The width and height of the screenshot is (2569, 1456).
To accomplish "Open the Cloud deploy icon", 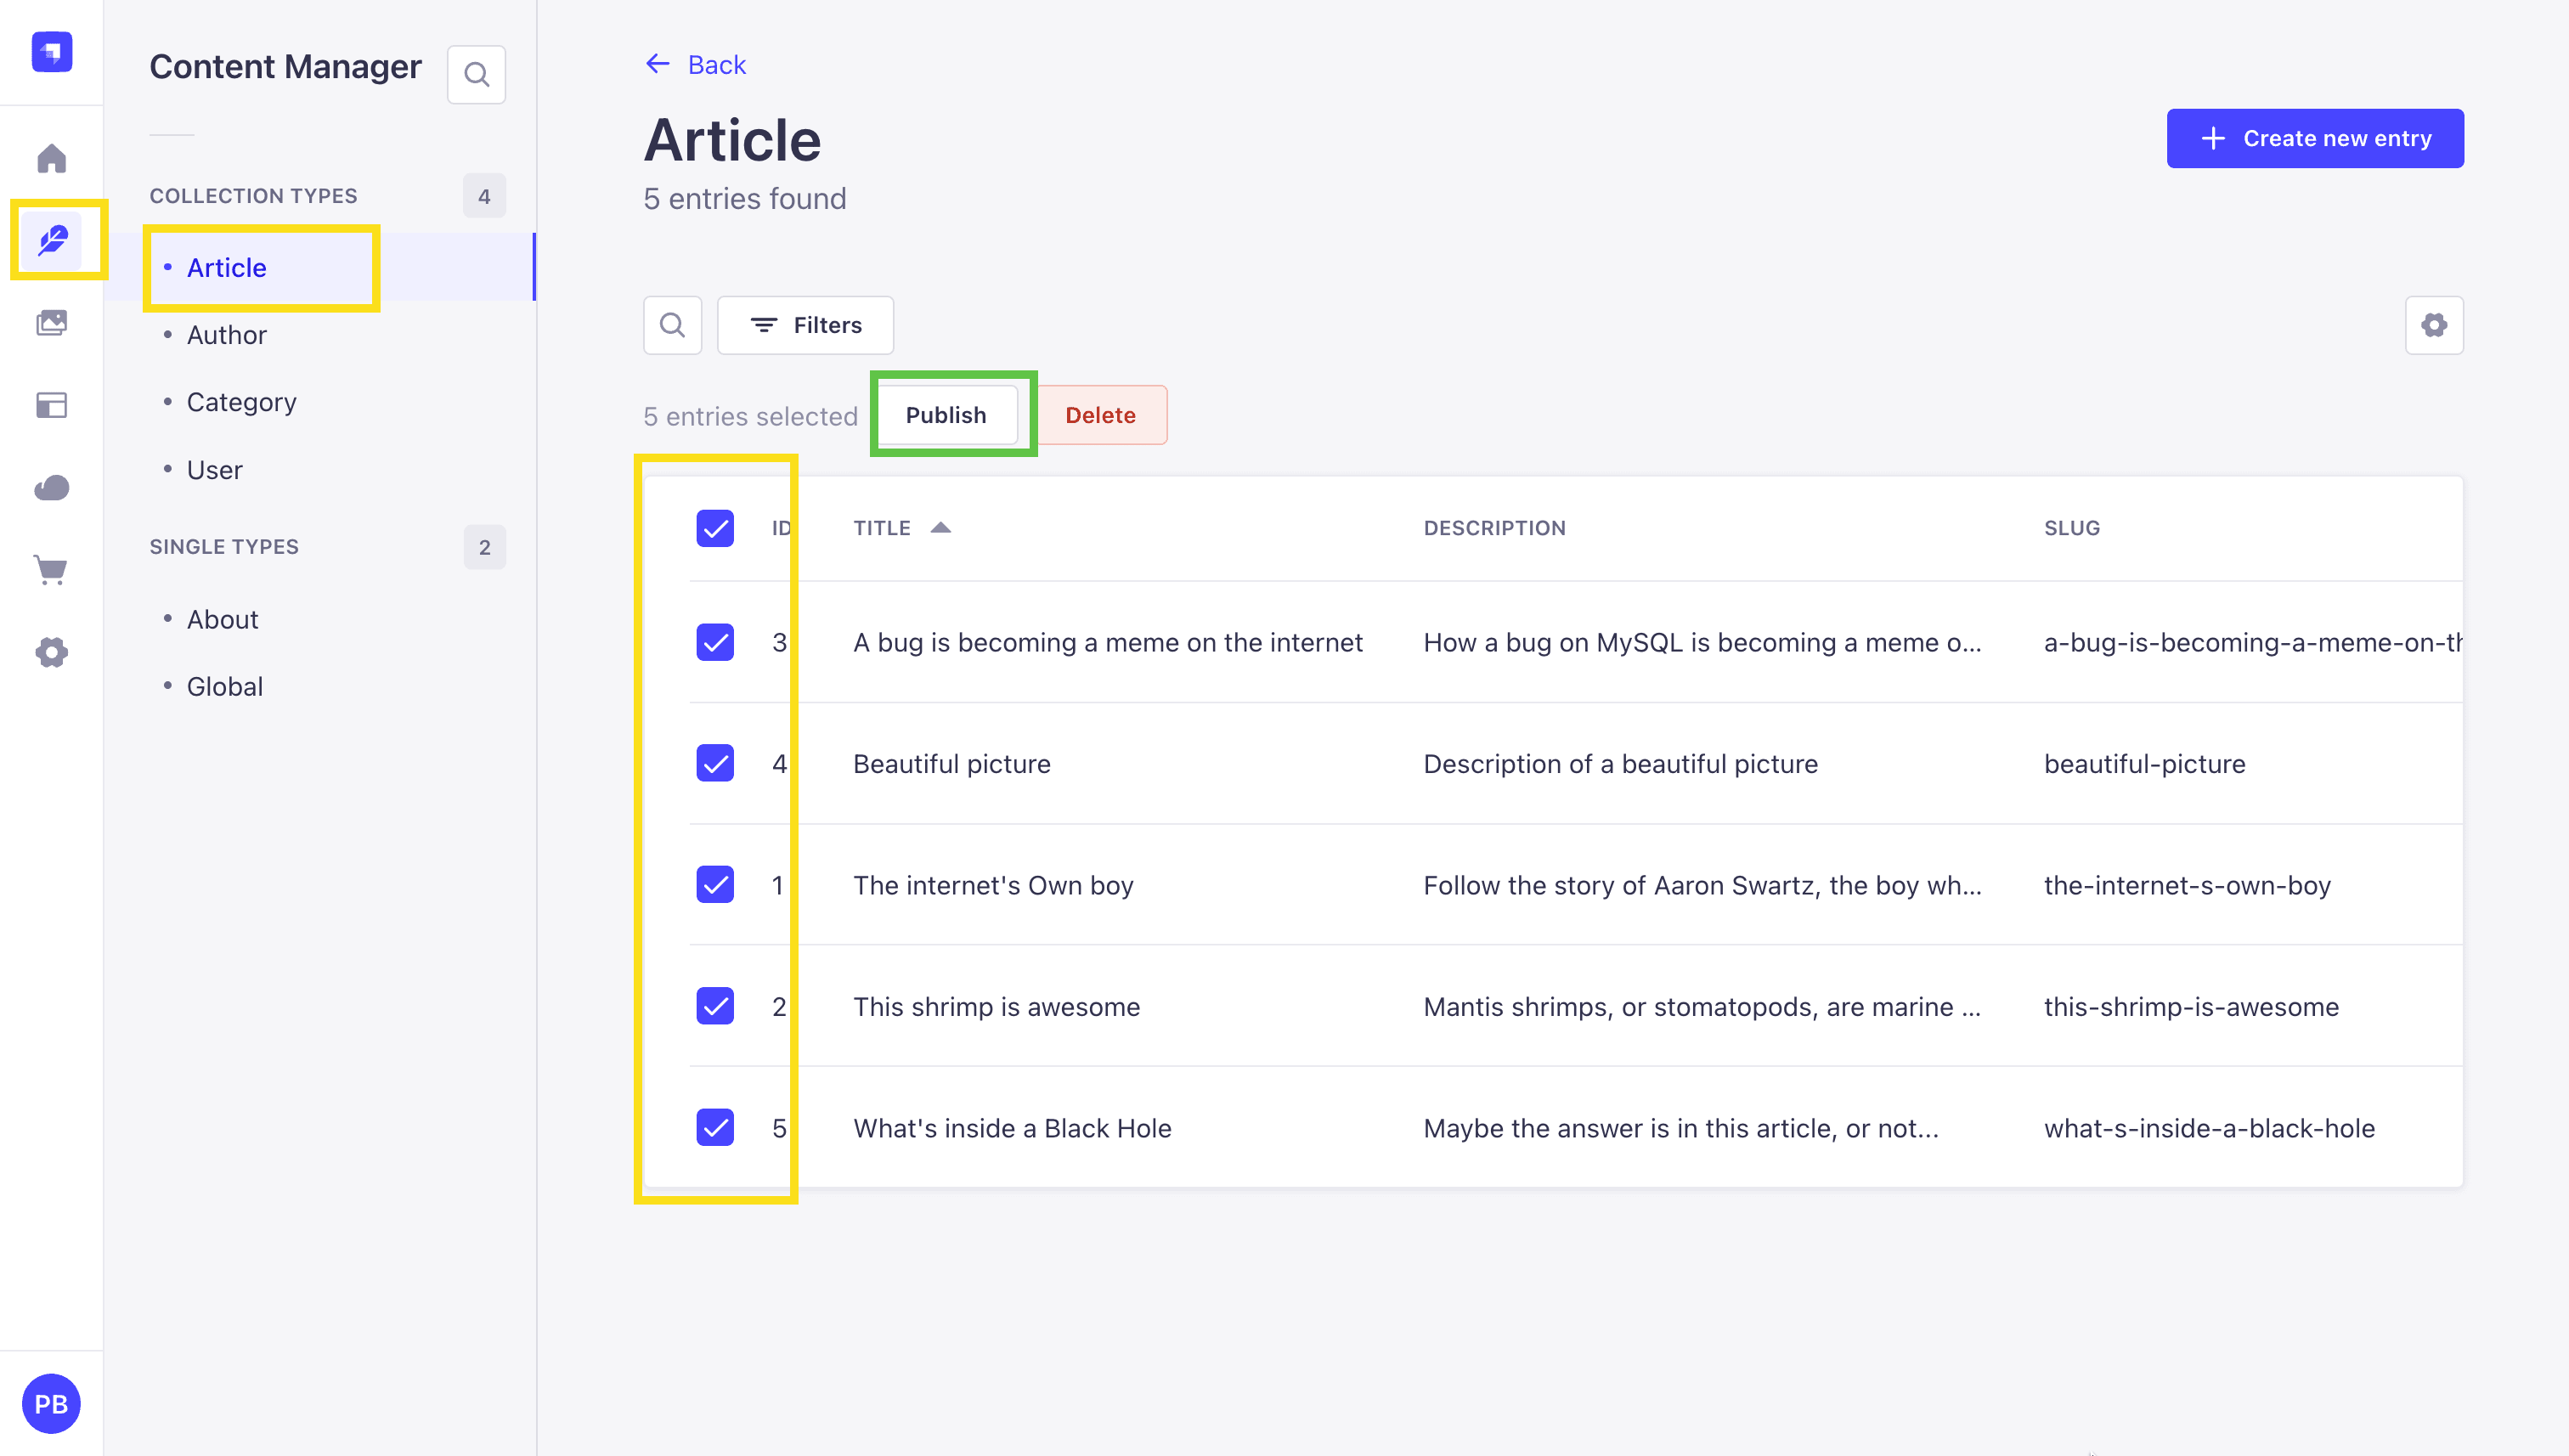I will point(51,488).
